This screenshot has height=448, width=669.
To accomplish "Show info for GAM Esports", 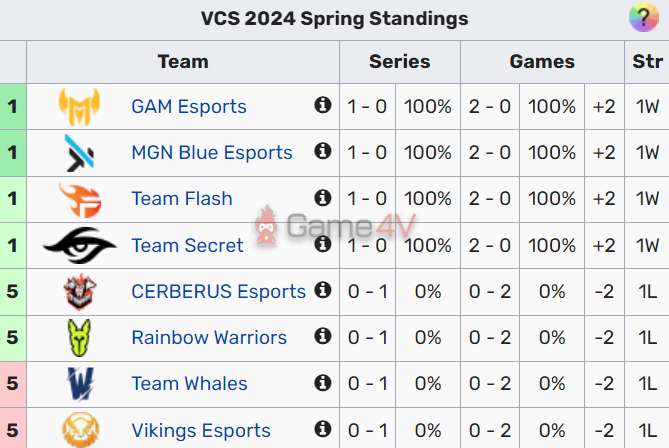I will coord(322,105).
